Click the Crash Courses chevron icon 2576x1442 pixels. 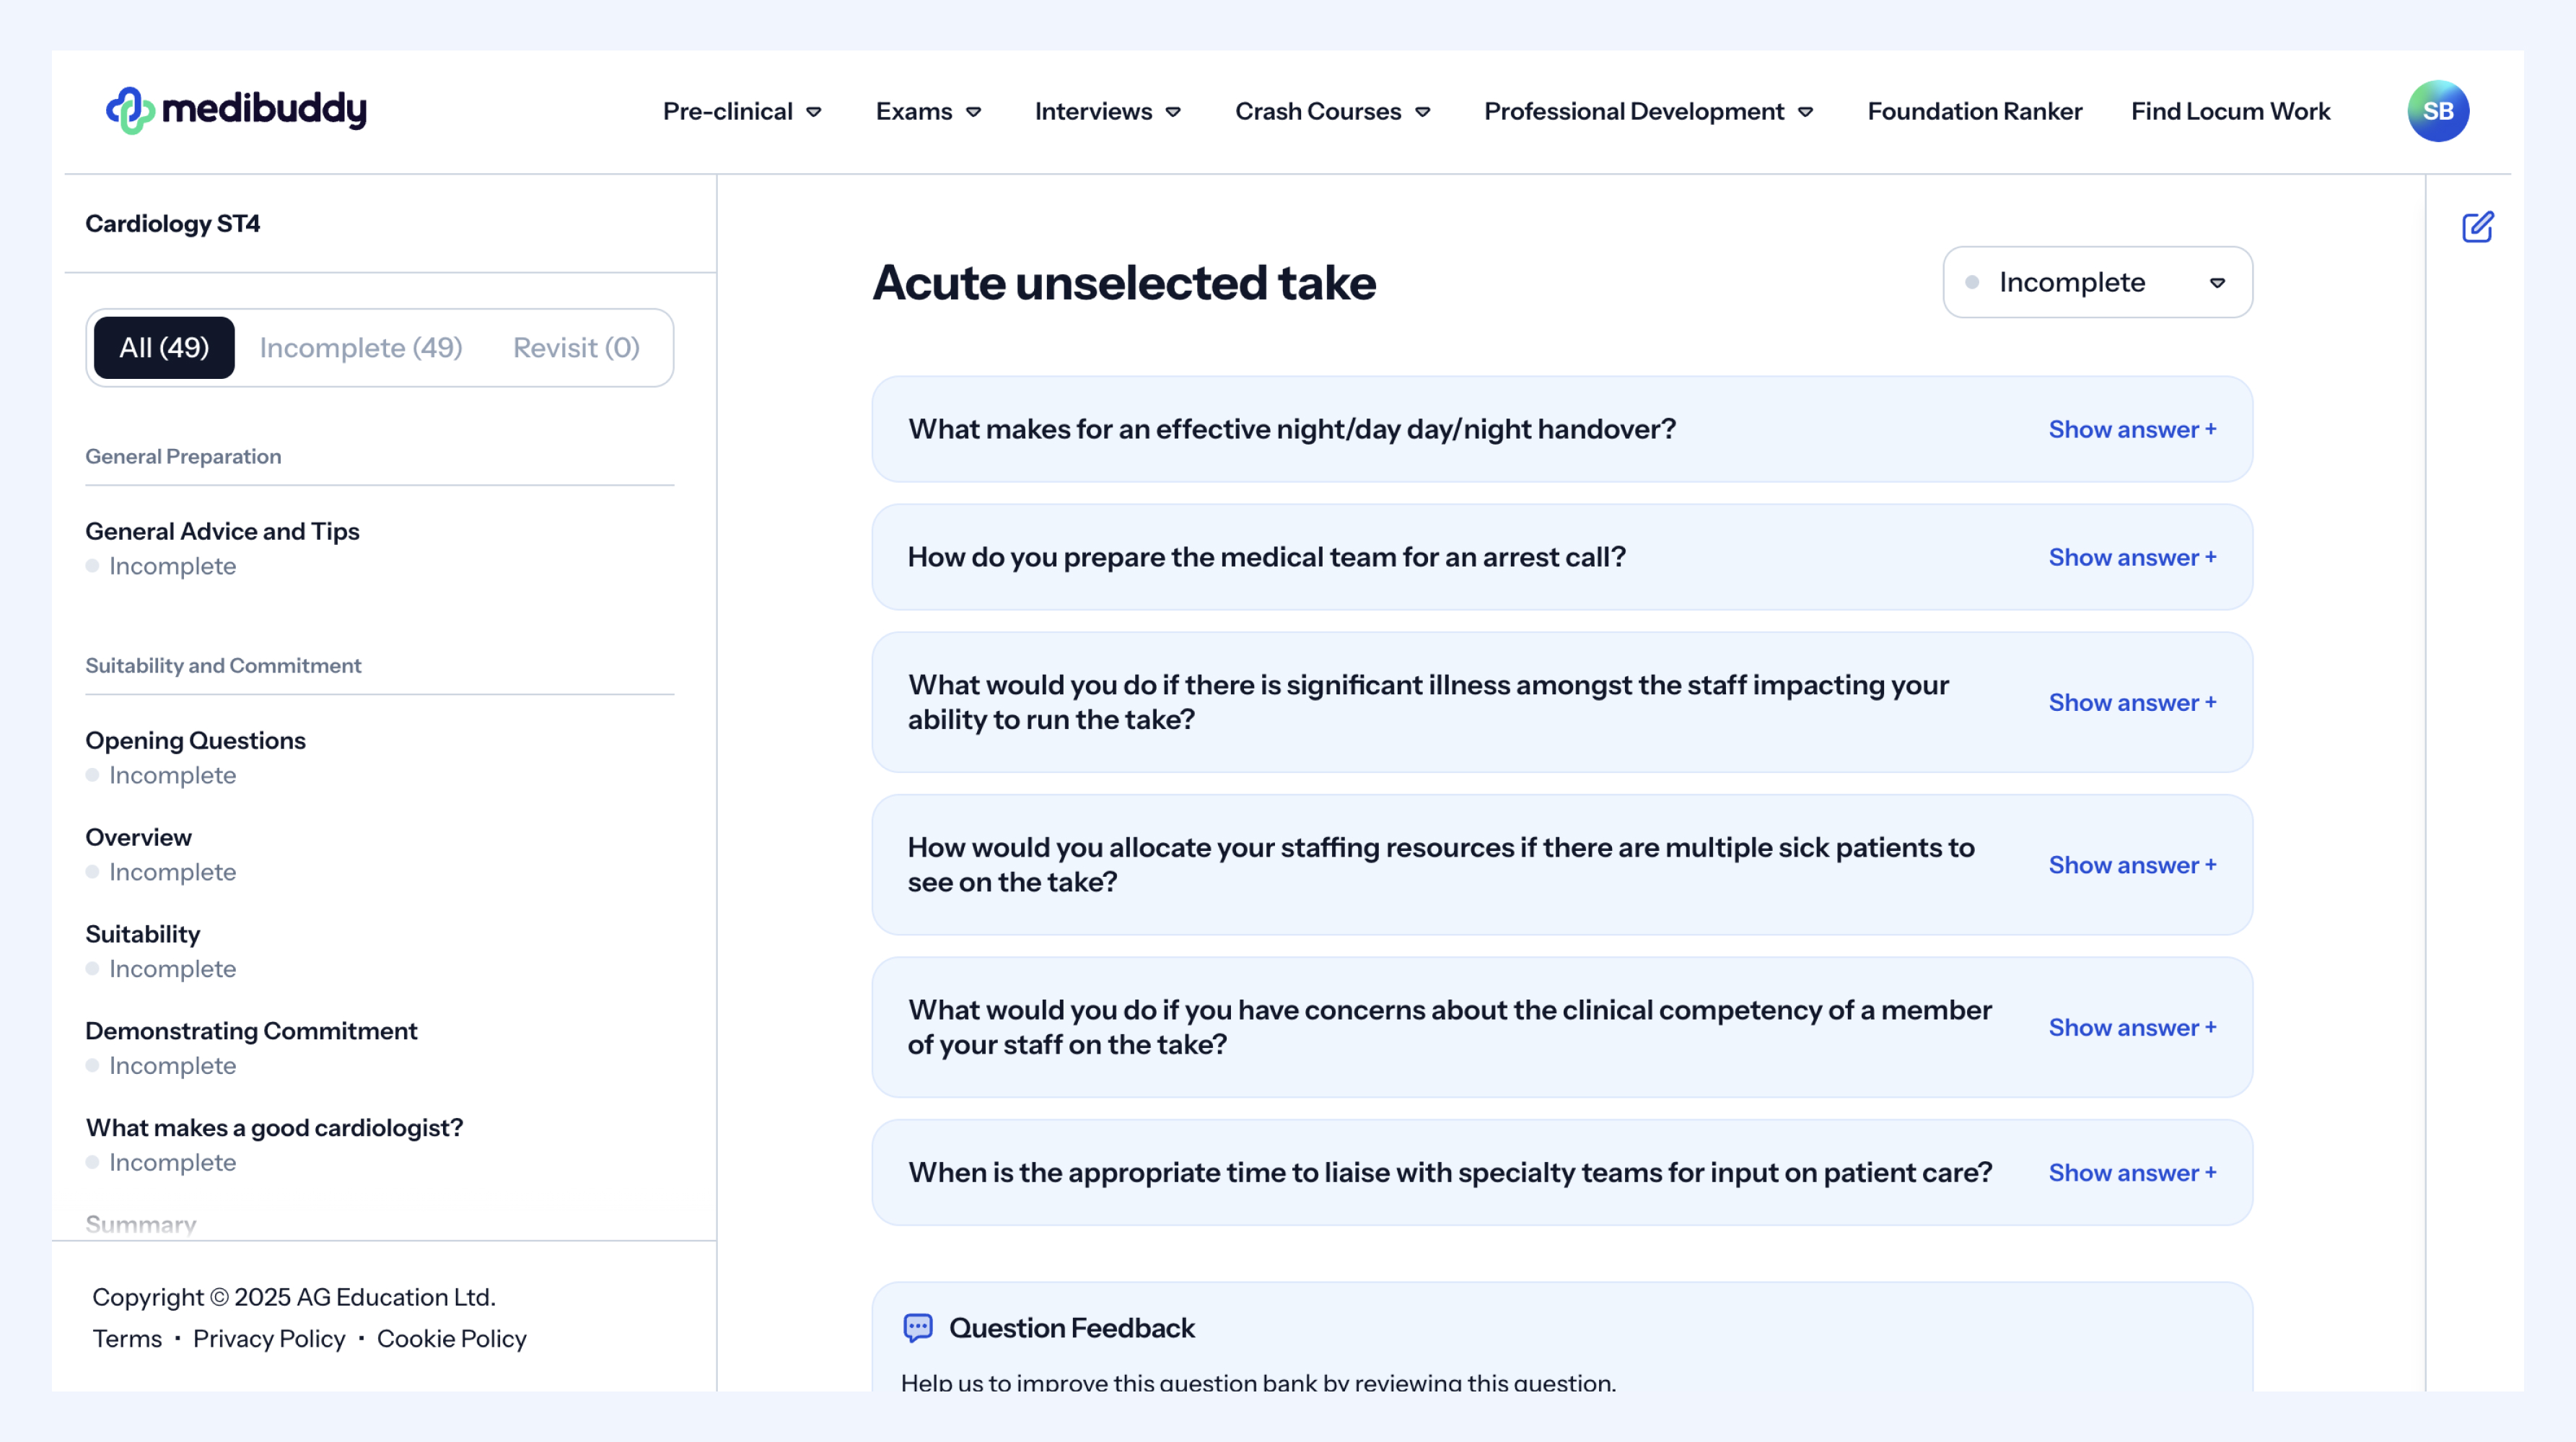pyautogui.click(x=1422, y=112)
